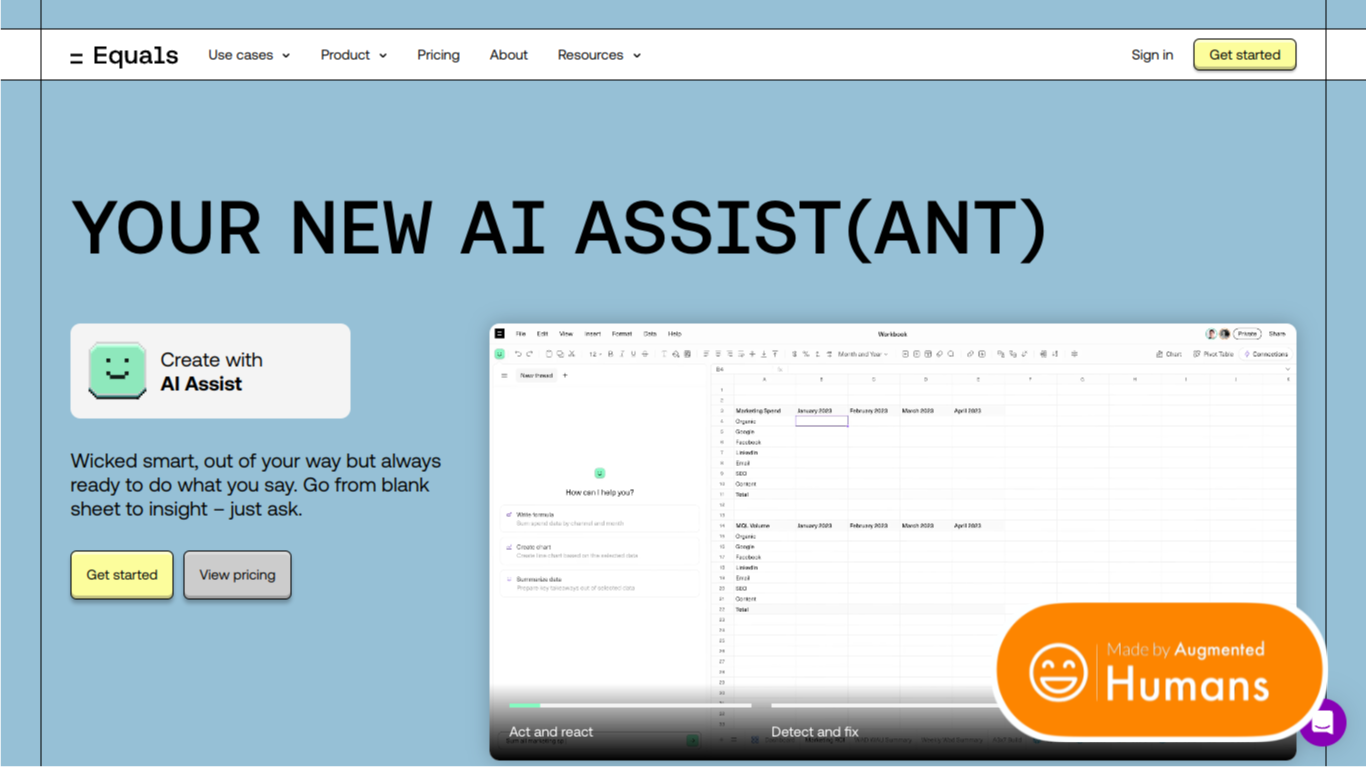Click the undo arrow in workbook toolbar

(518, 354)
